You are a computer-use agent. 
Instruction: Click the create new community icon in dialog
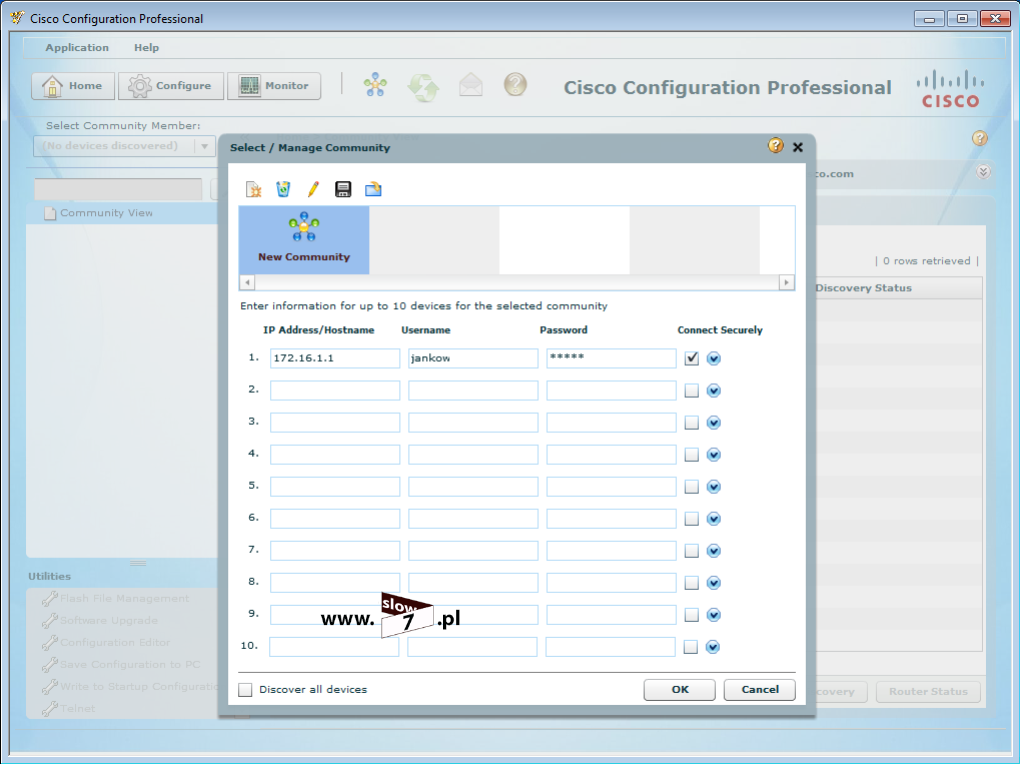point(253,189)
